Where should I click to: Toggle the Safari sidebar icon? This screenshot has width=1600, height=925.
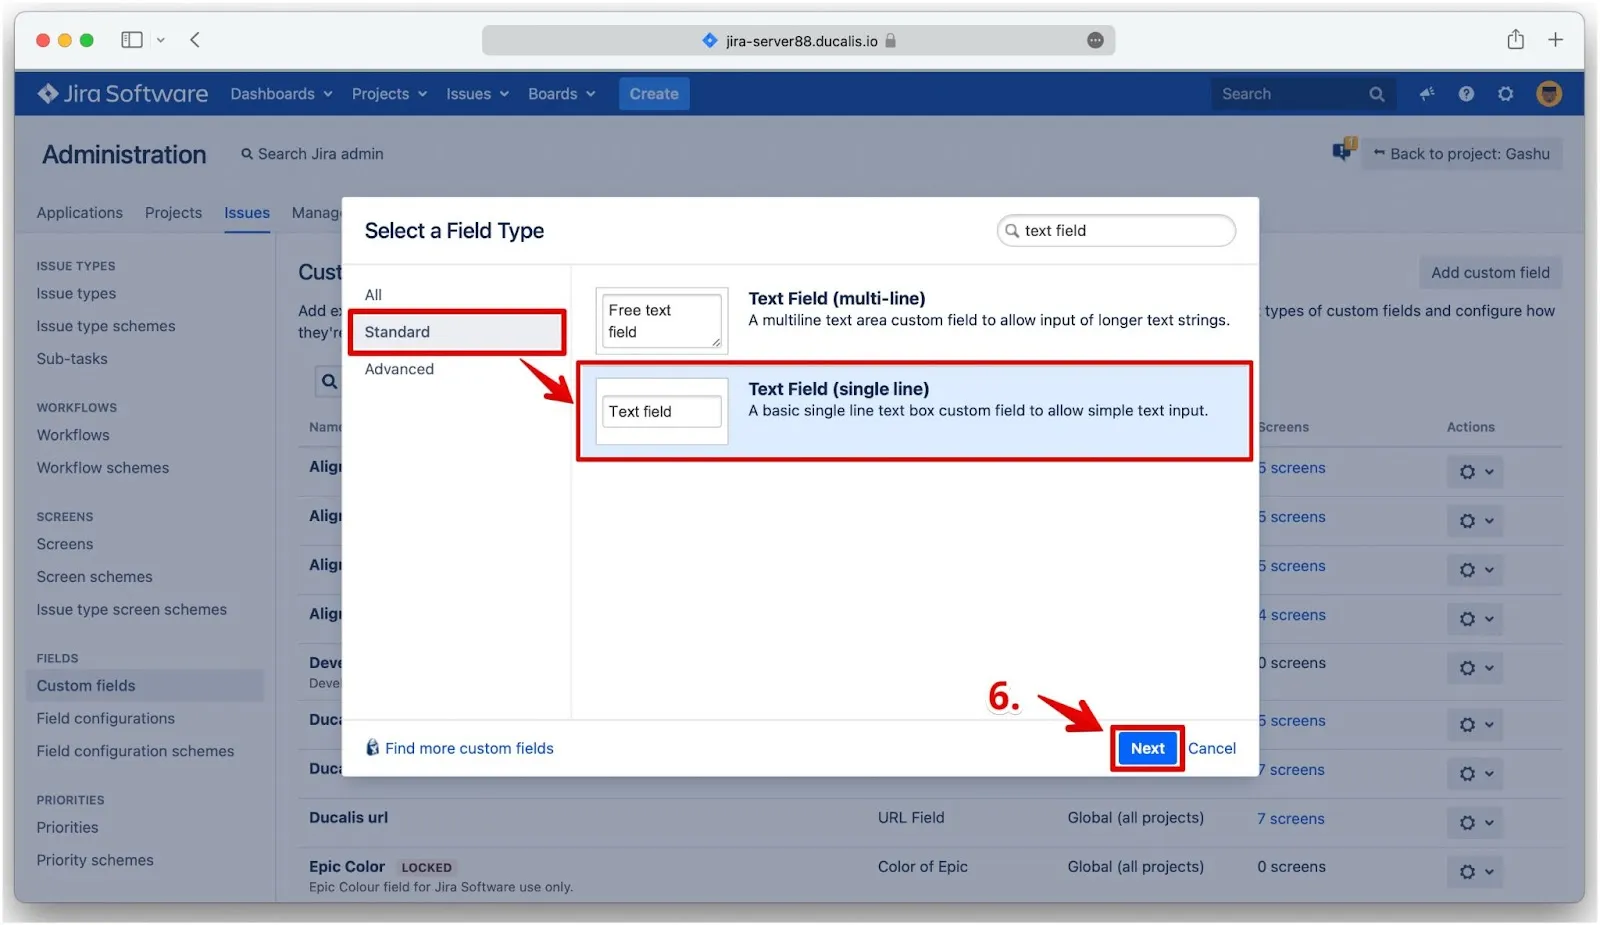[x=132, y=40]
